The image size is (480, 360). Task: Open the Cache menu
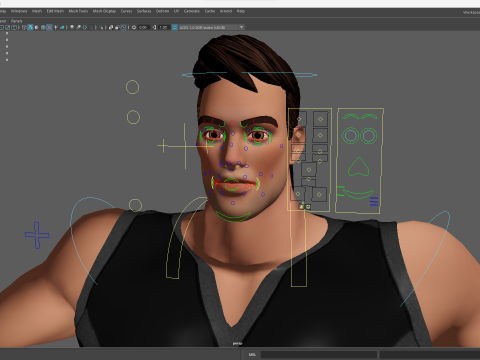tap(210, 11)
